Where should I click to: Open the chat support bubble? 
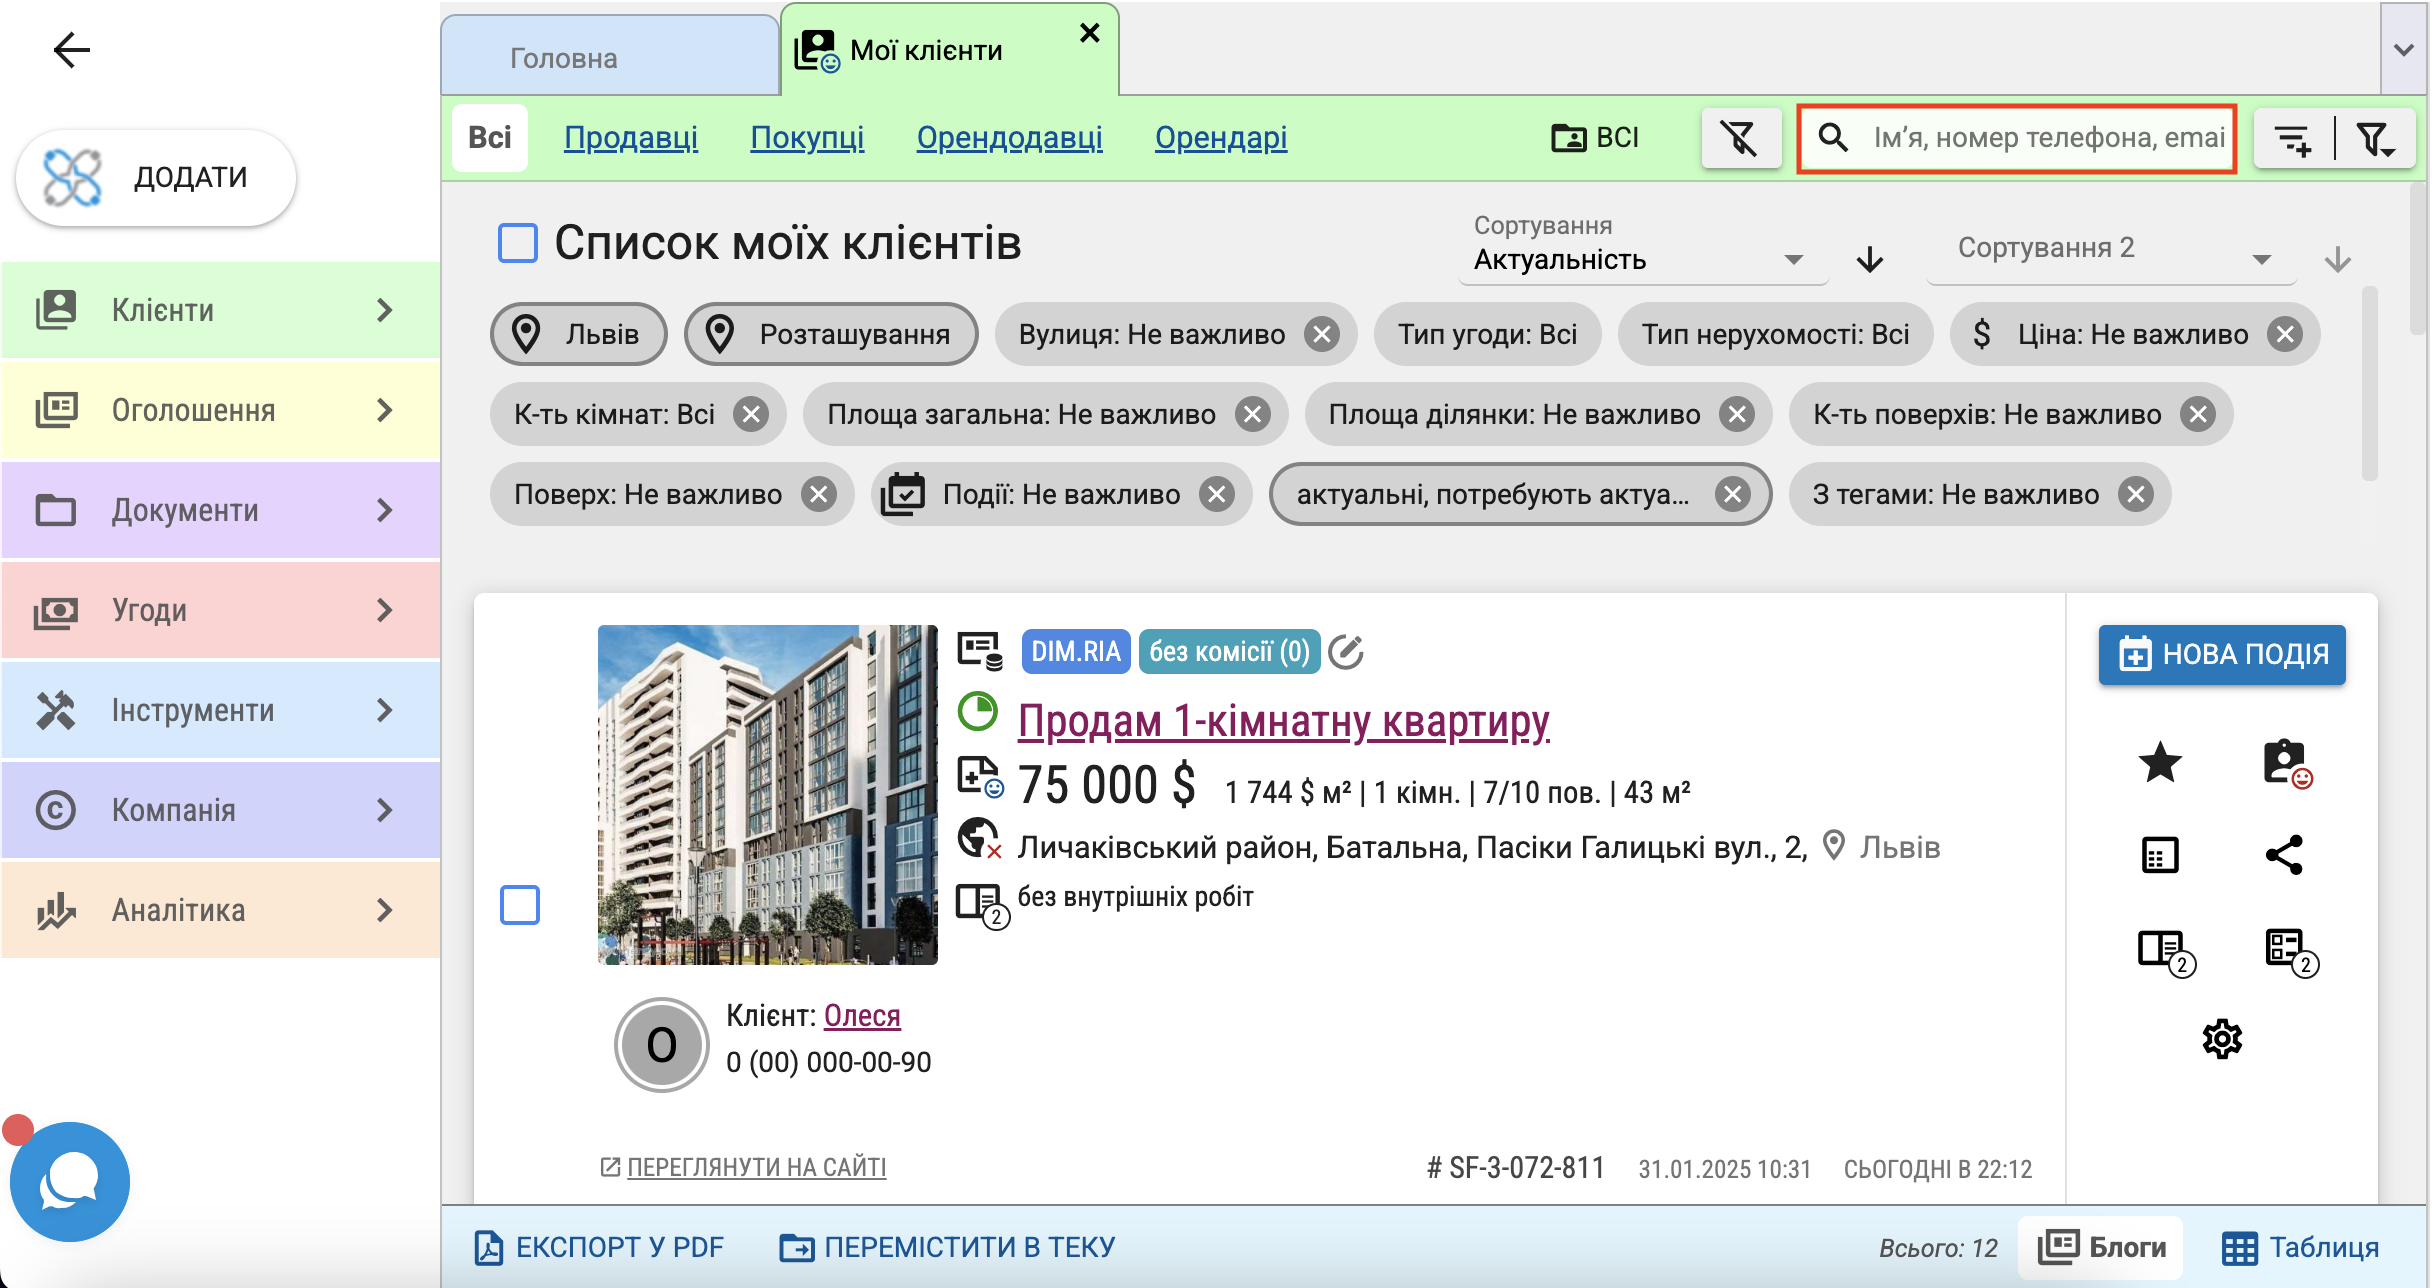pos(70,1182)
